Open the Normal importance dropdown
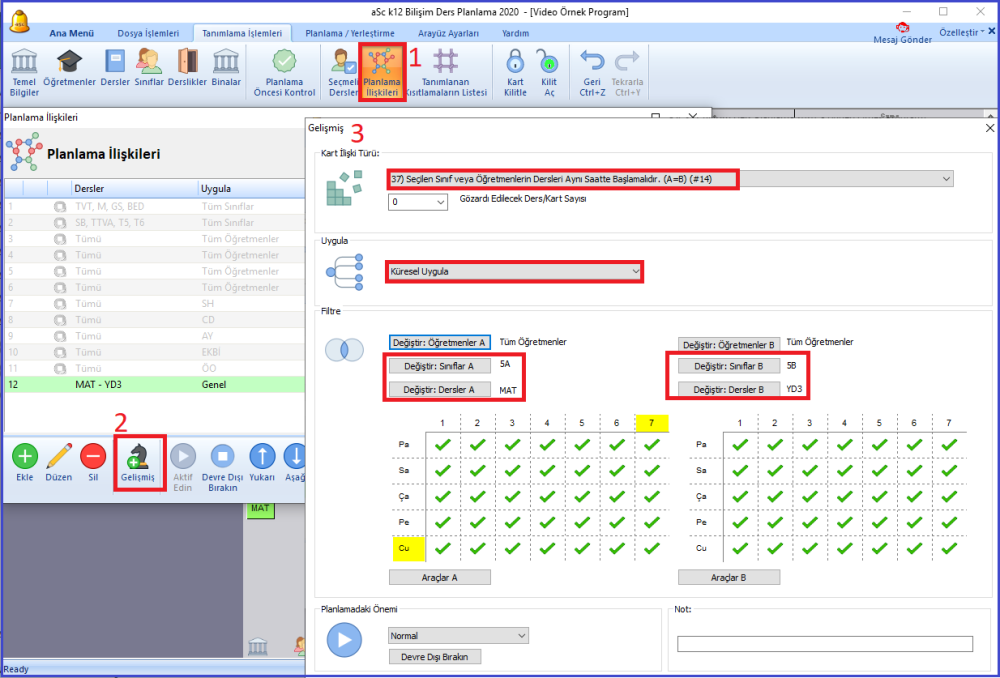 pyautogui.click(x=458, y=636)
